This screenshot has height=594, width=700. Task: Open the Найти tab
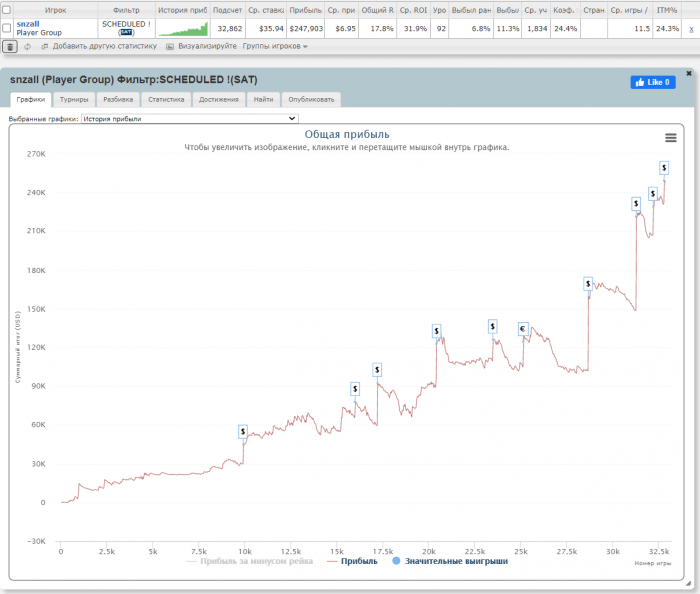(x=263, y=100)
